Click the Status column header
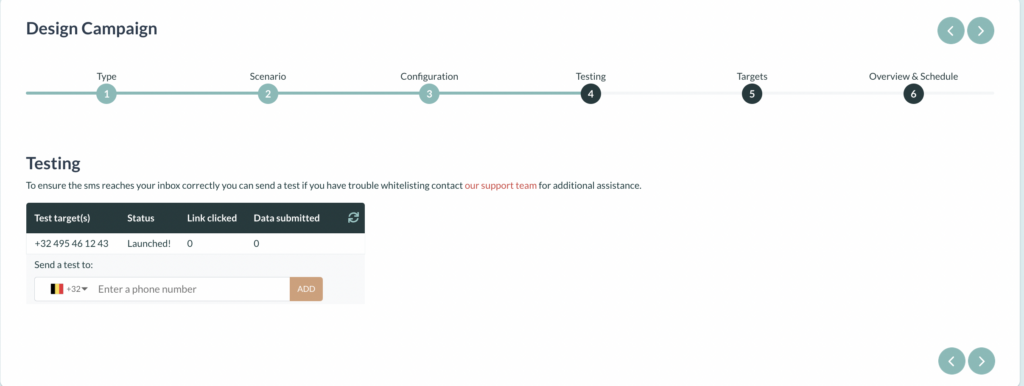 click(x=140, y=218)
